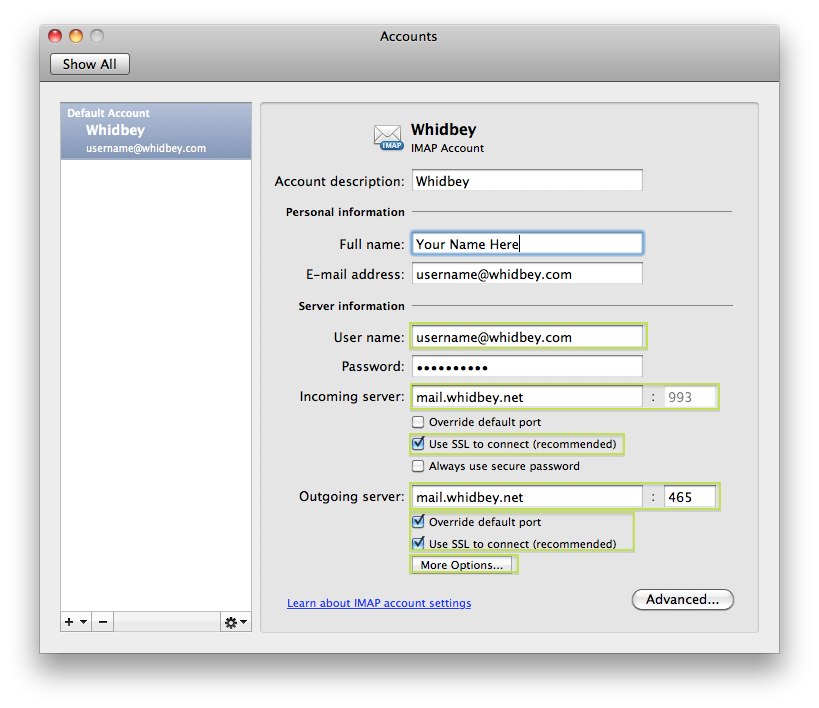Image resolution: width=819 pixels, height=708 pixels.
Task: Click the Password field
Action: point(527,366)
